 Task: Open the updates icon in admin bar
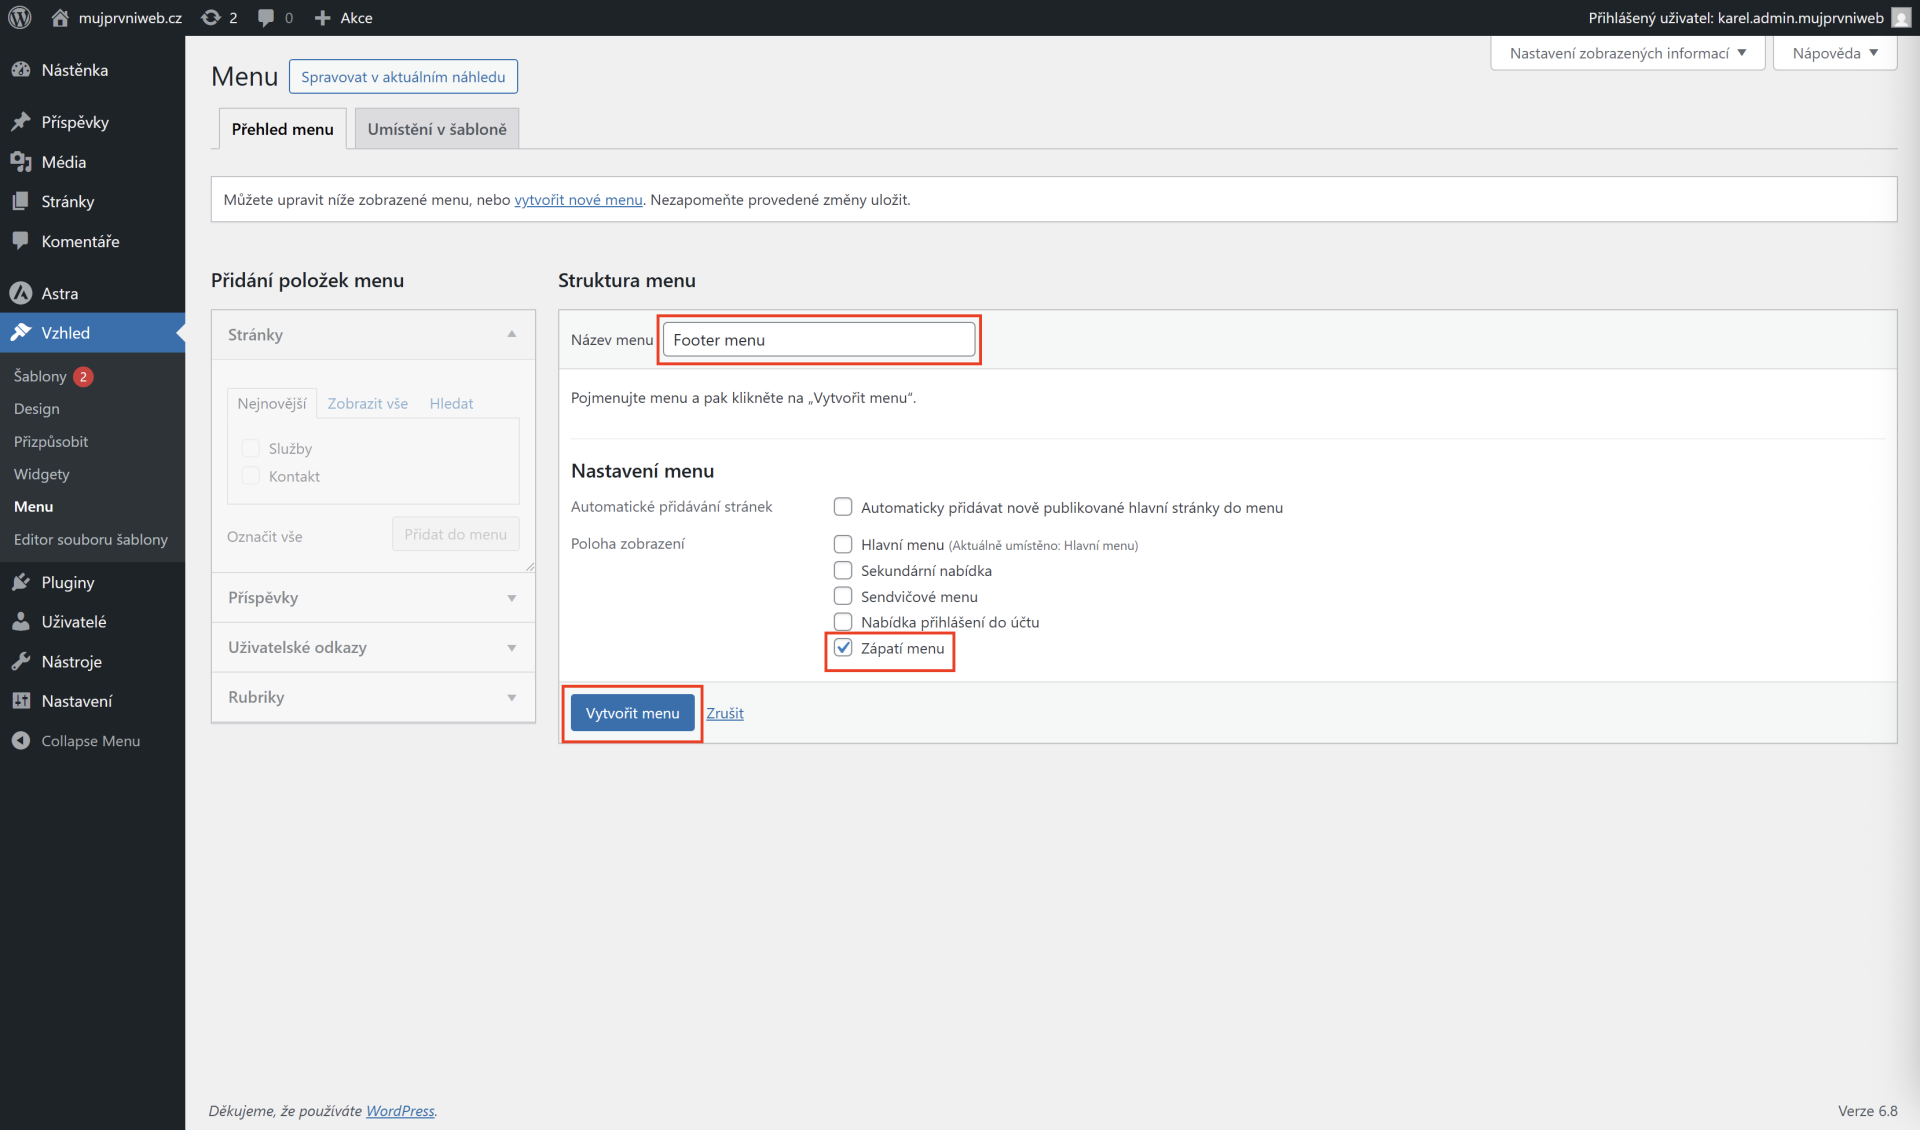pos(211,18)
